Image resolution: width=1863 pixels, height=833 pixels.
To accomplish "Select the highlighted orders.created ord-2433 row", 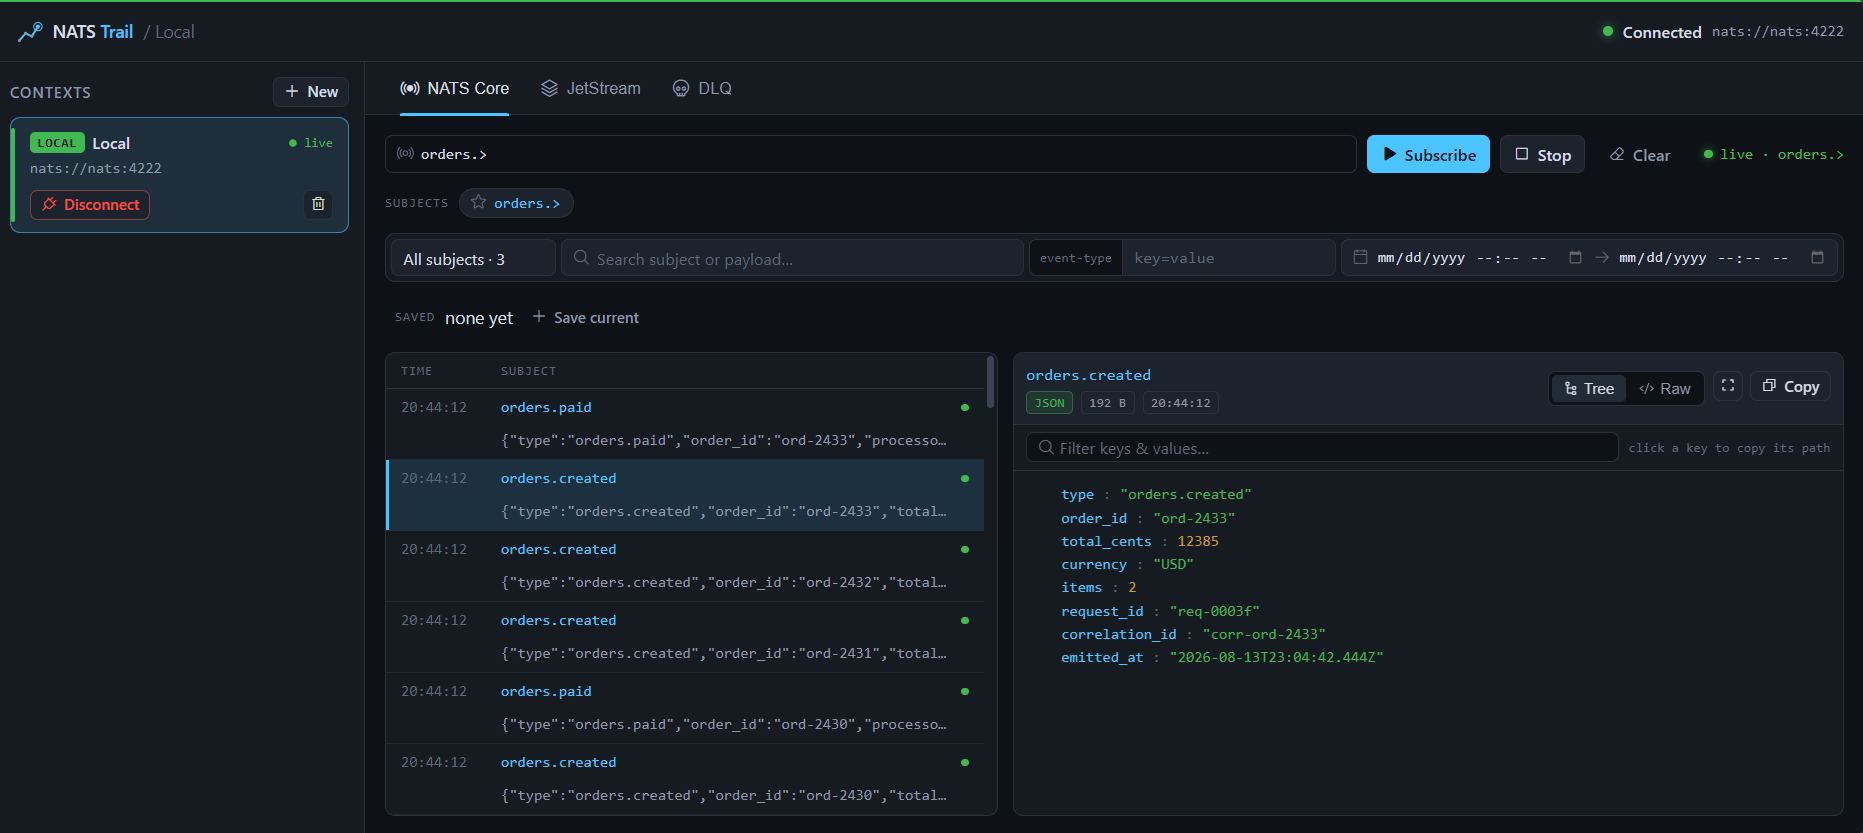I will pyautogui.click(x=685, y=495).
